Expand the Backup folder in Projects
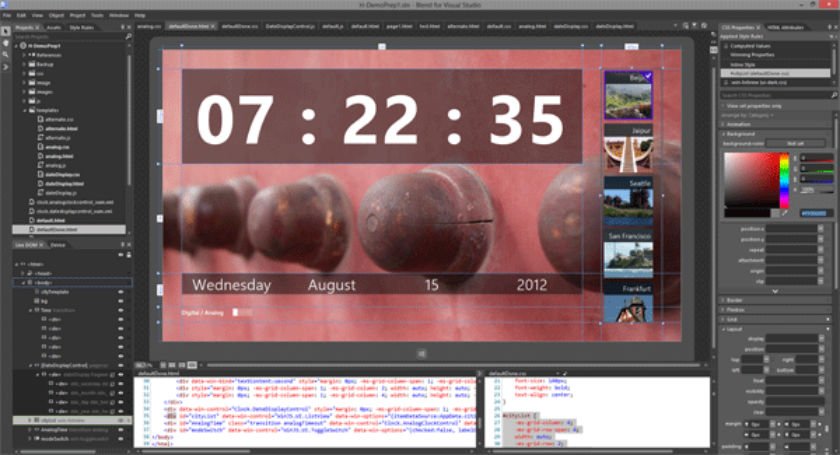The image size is (840, 455). (24, 63)
